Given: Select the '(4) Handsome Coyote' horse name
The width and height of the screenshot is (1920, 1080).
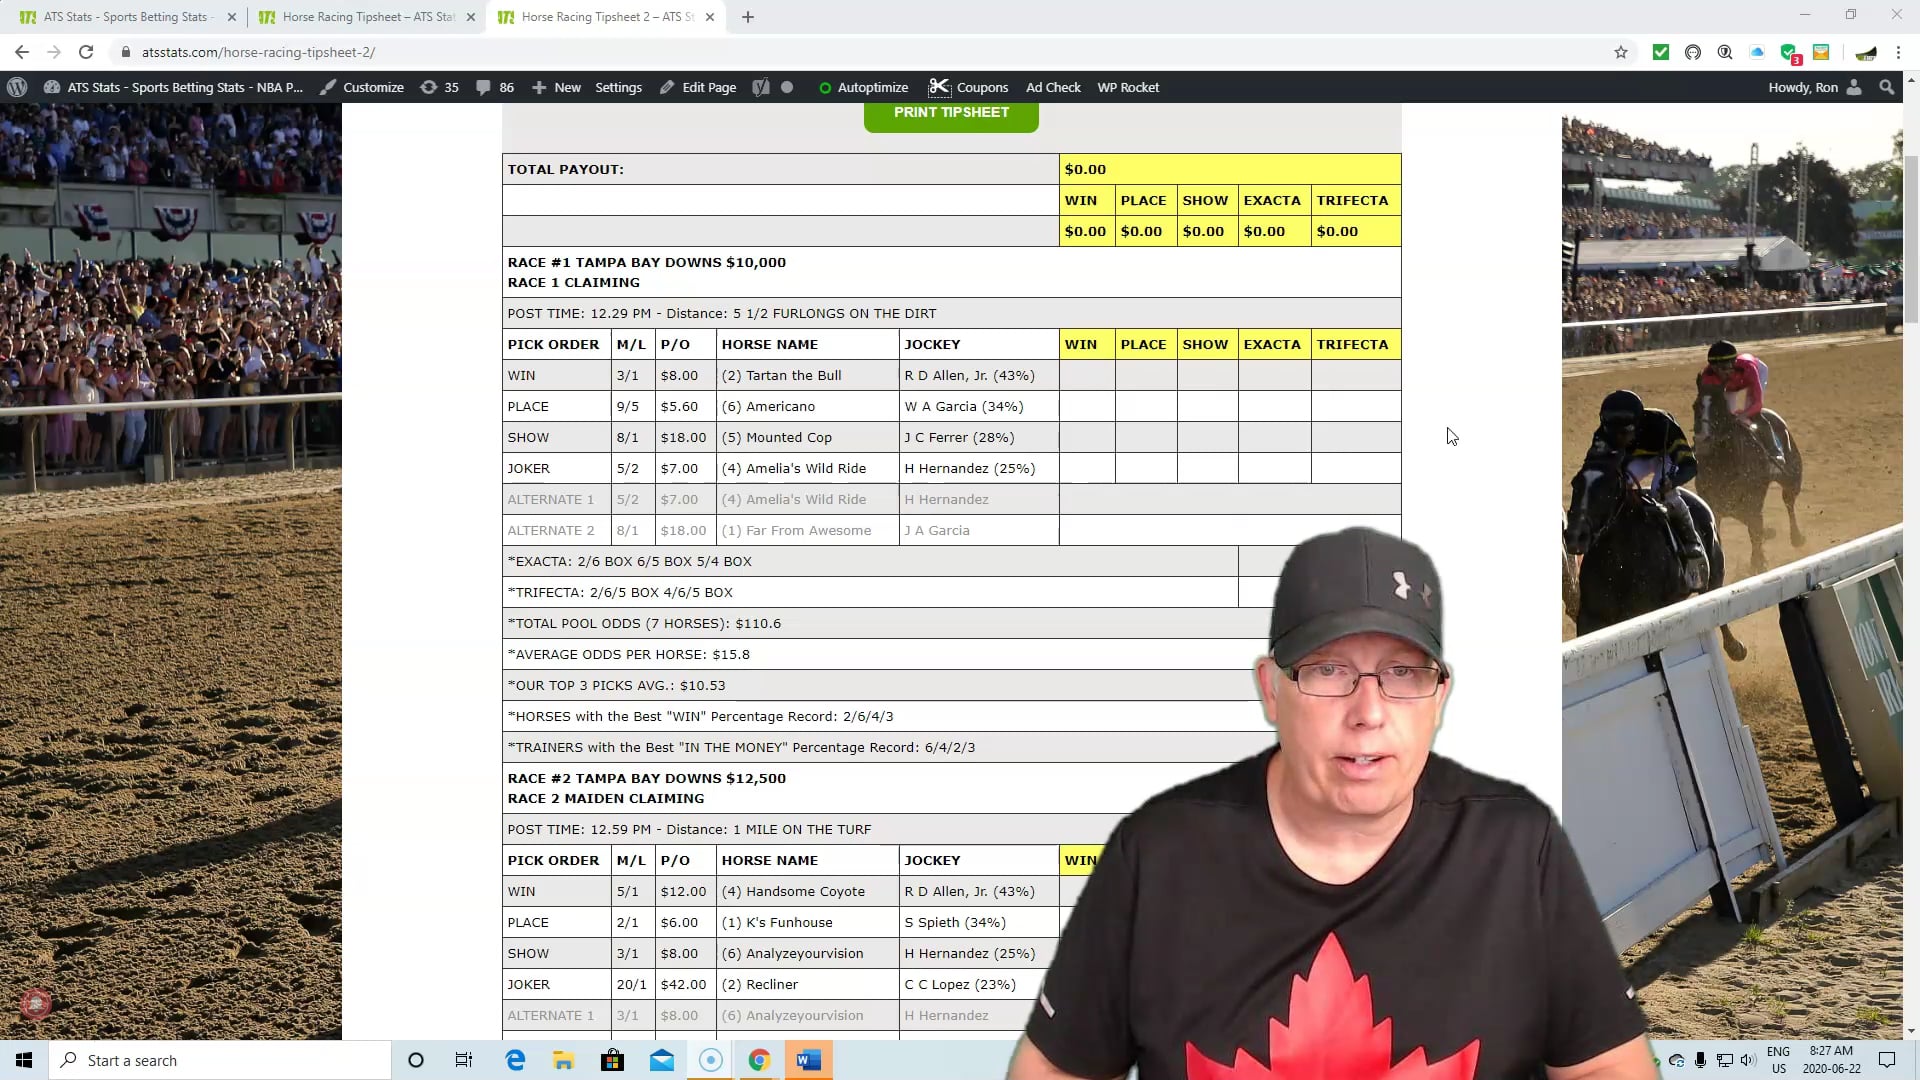Looking at the screenshot, I should 793,892.
